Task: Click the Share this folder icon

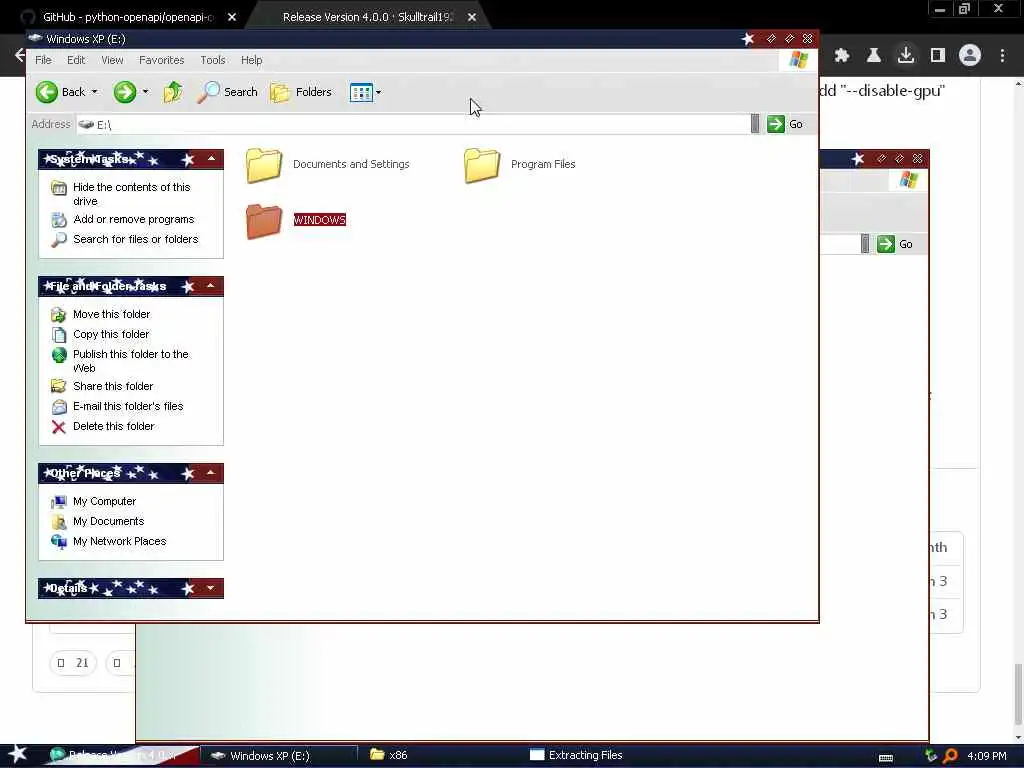Action: pos(59,387)
